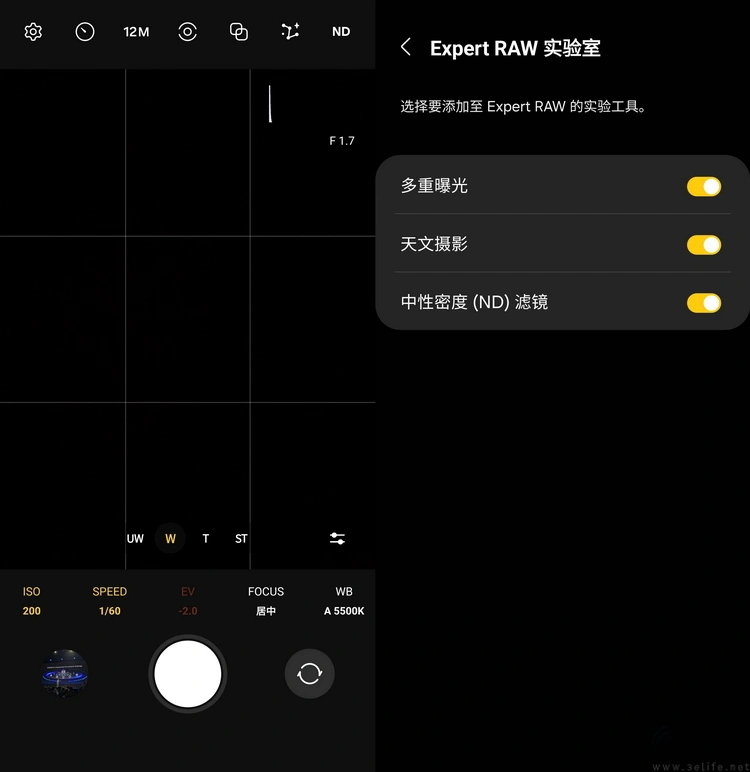The width and height of the screenshot is (750, 772).
Task: Open camera settings gear icon
Action: pos(33,32)
